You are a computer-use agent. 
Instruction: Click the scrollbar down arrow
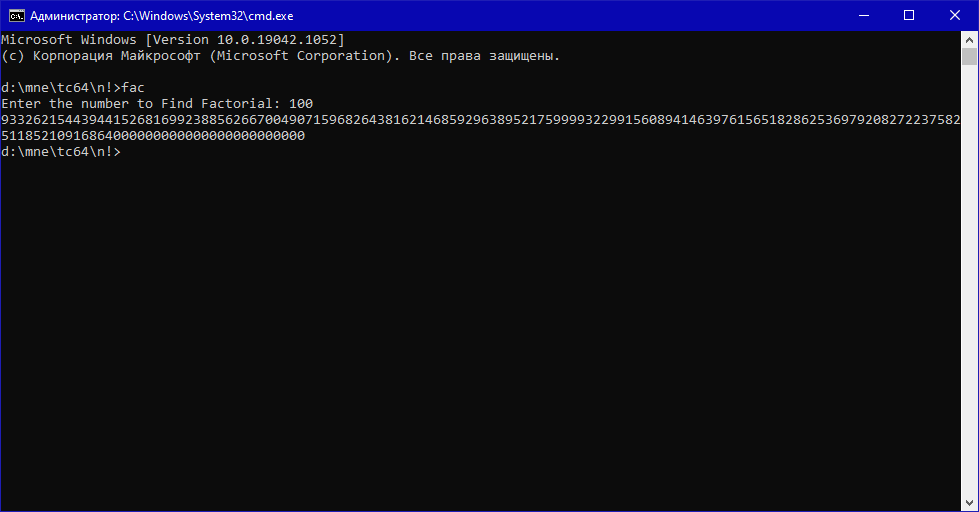969,503
